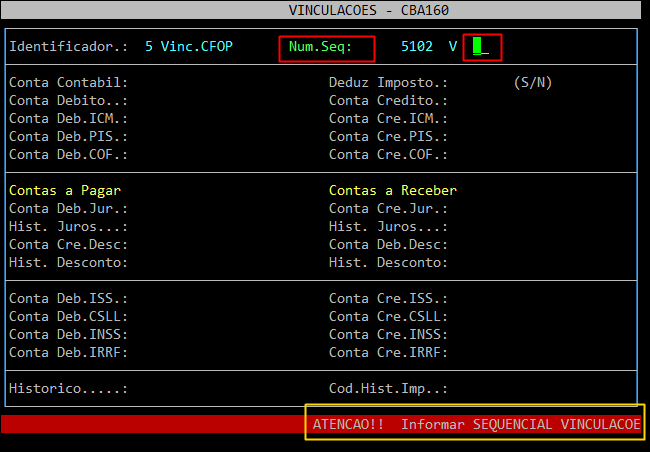The image size is (650, 452).
Task: Select the Conta Deb.ICM field
Action: (x=200, y=119)
